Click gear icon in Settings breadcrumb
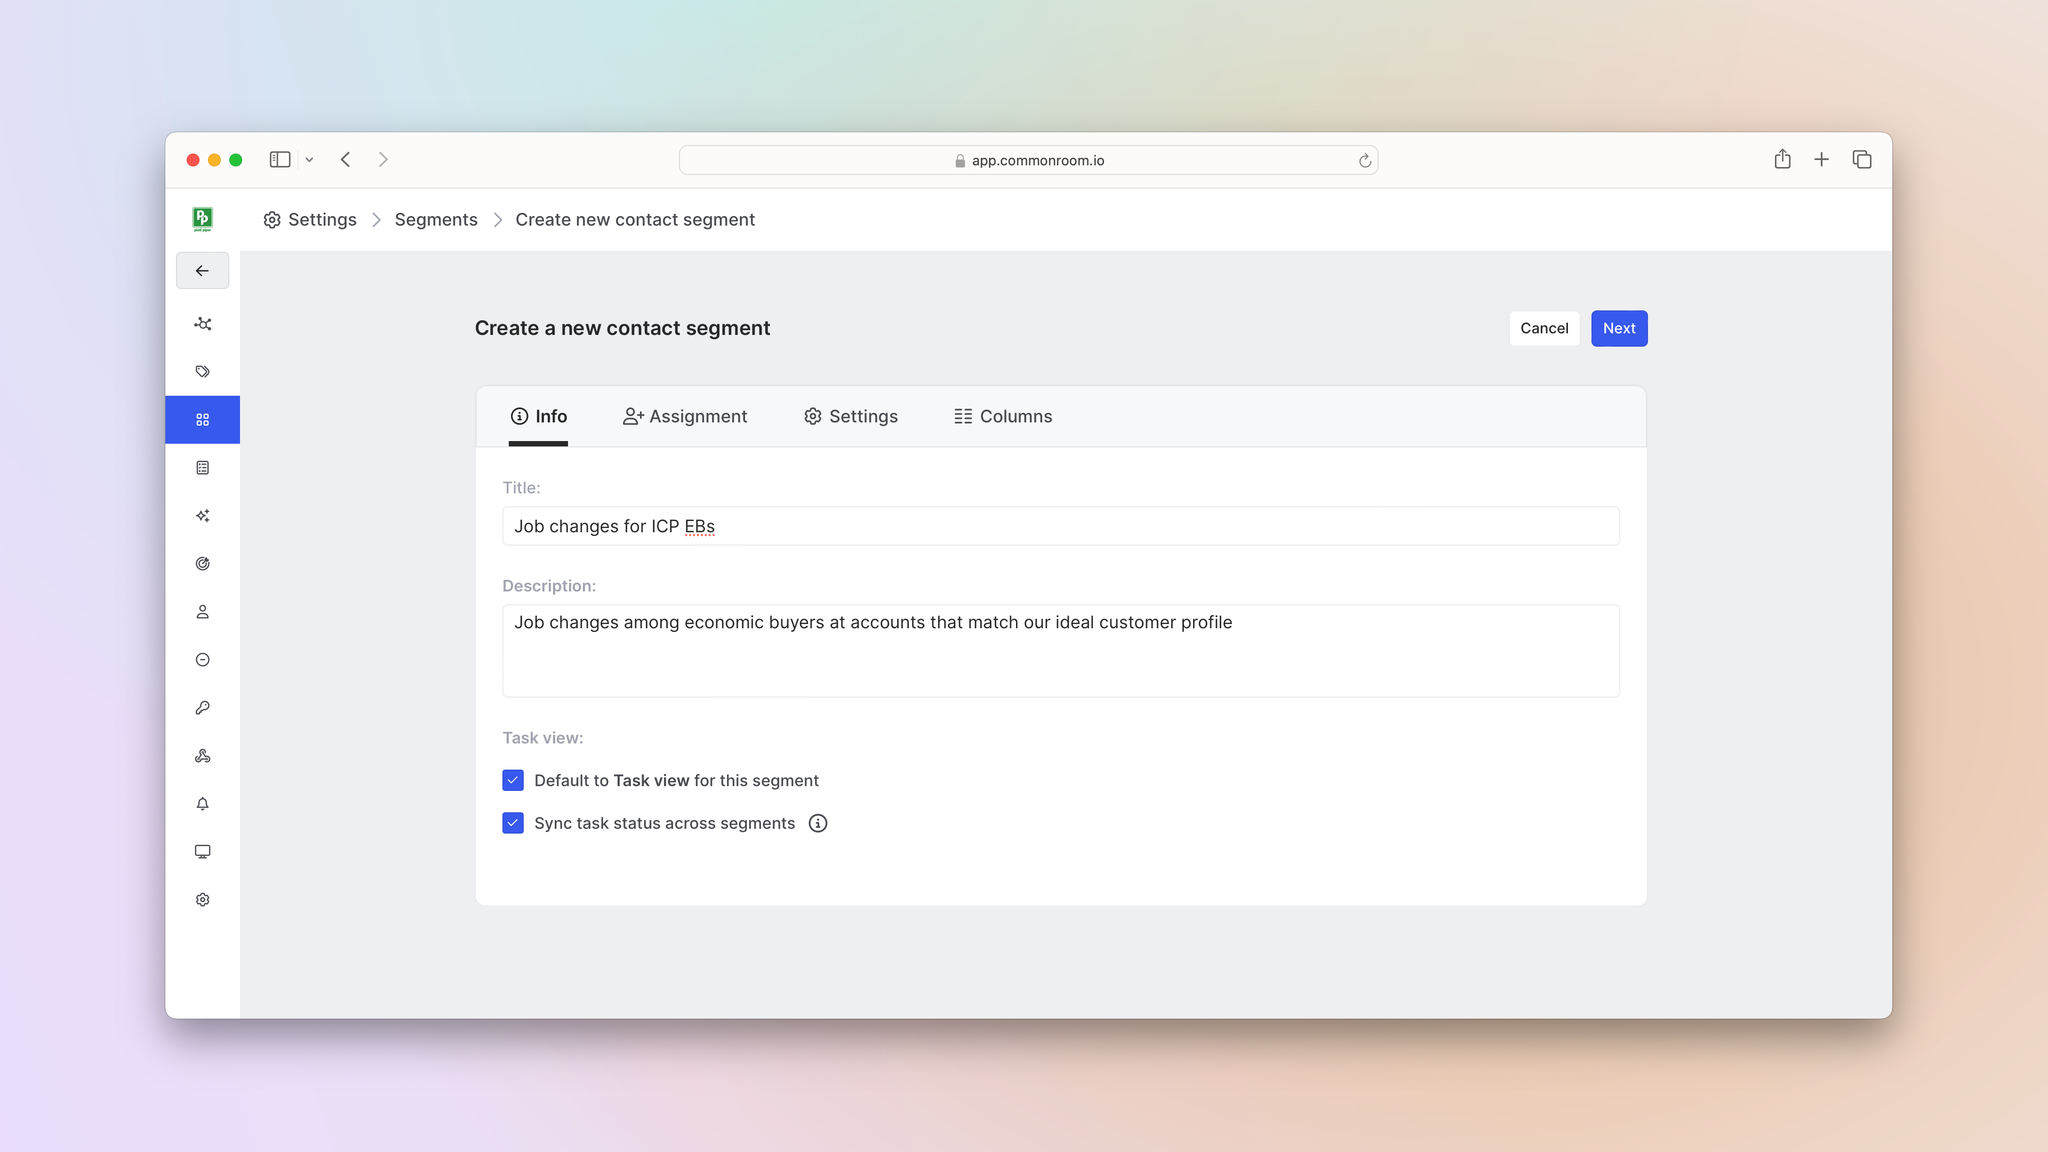The width and height of the screenshot is (2048, 1152). click(272, 220)
